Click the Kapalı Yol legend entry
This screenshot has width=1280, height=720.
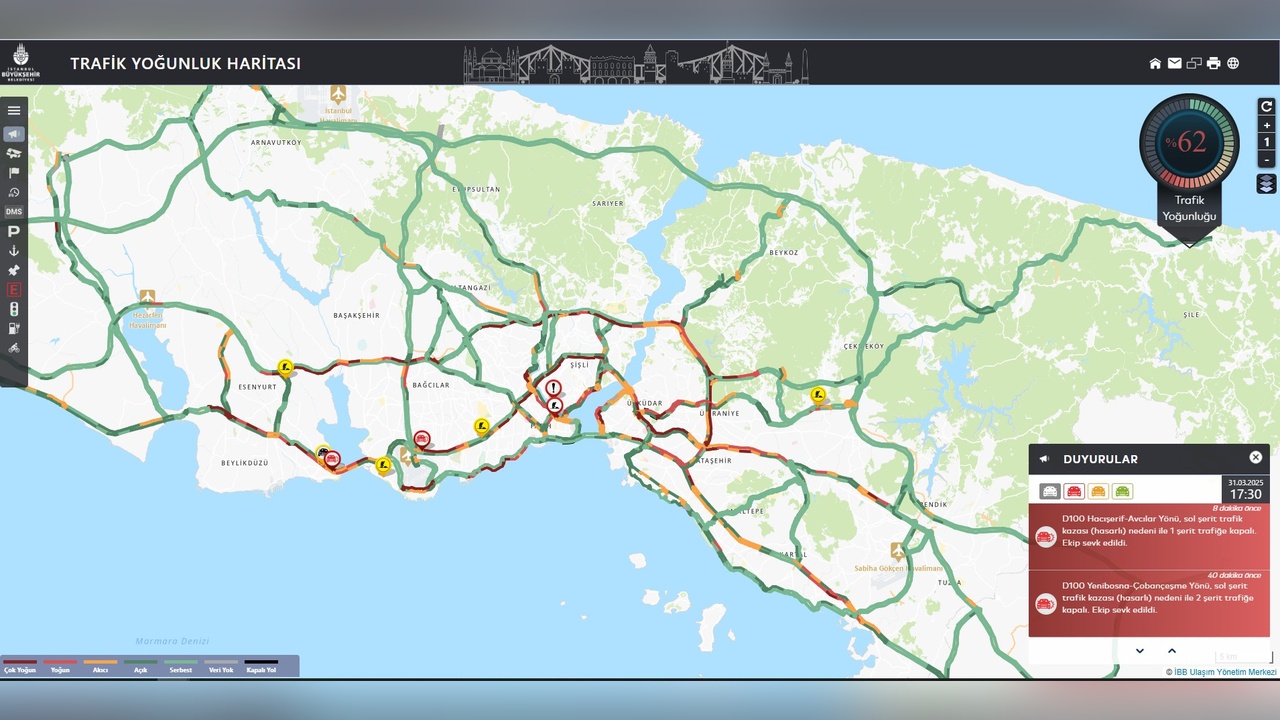pyautogui.click(x=261, y=665)
